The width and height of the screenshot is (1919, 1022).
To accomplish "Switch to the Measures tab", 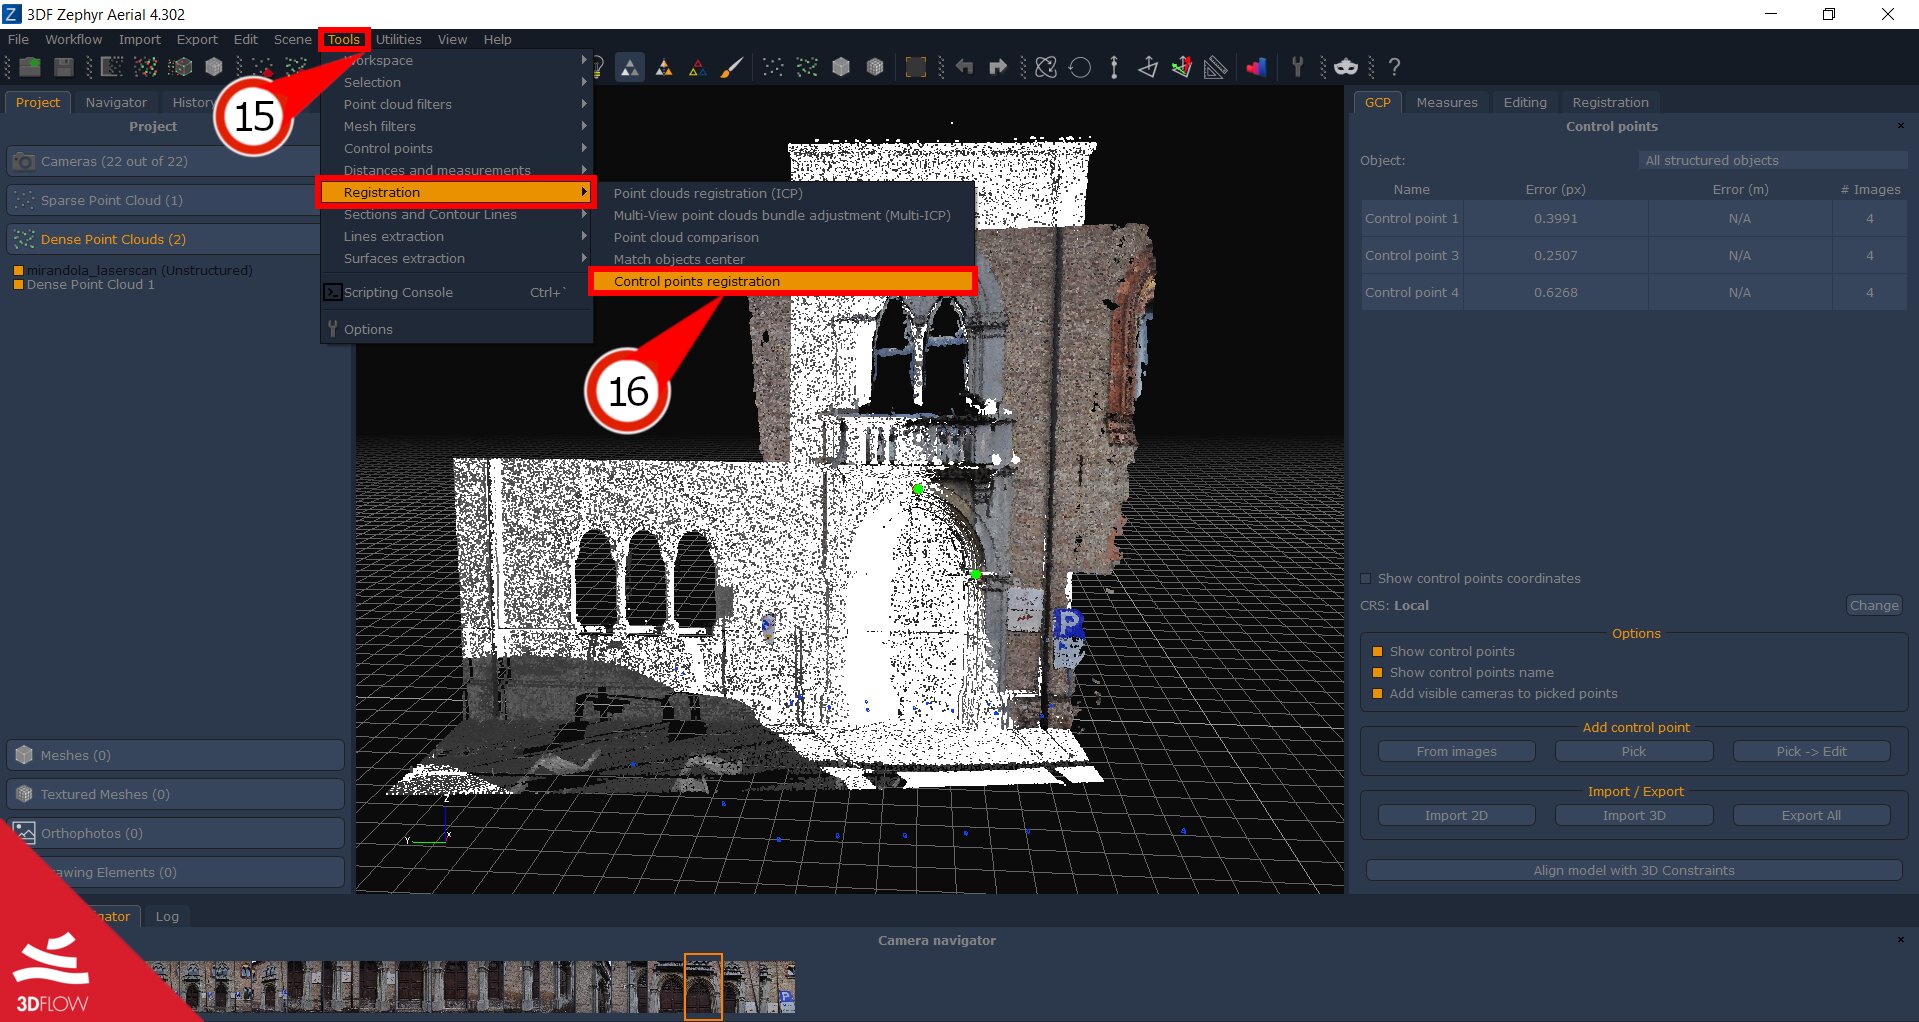I will pyautogui.click(x=1446, y=102).
